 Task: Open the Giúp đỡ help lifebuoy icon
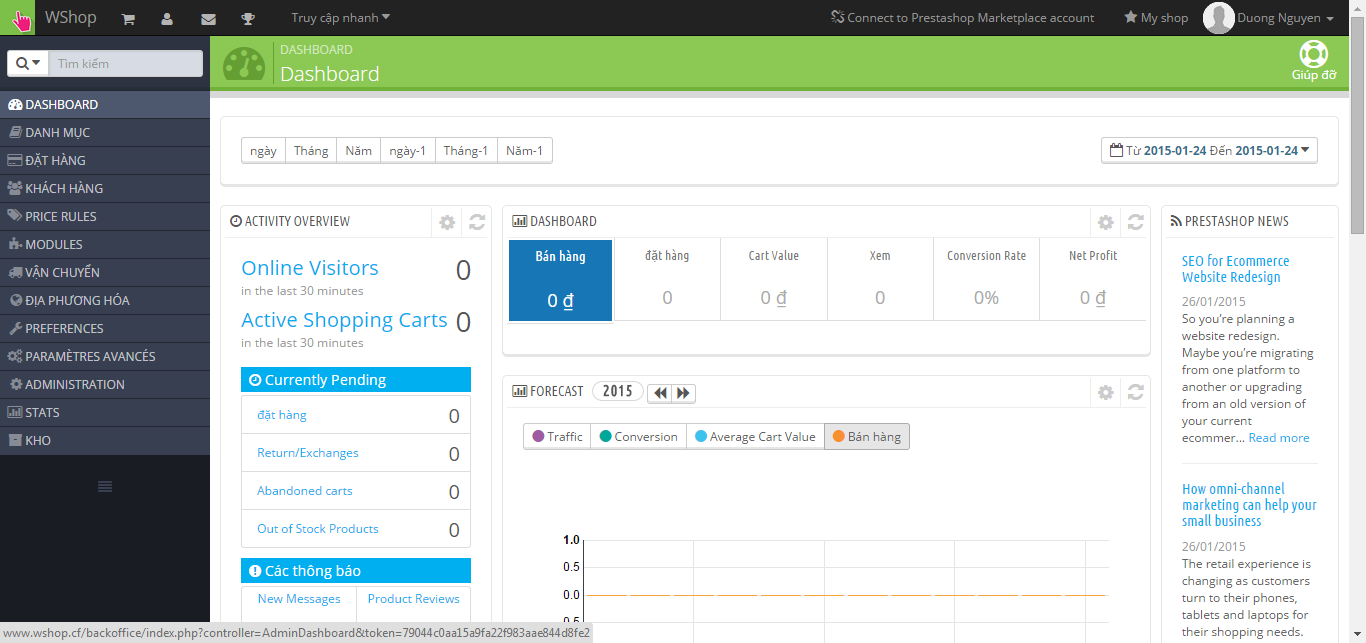pos(1313,62)
